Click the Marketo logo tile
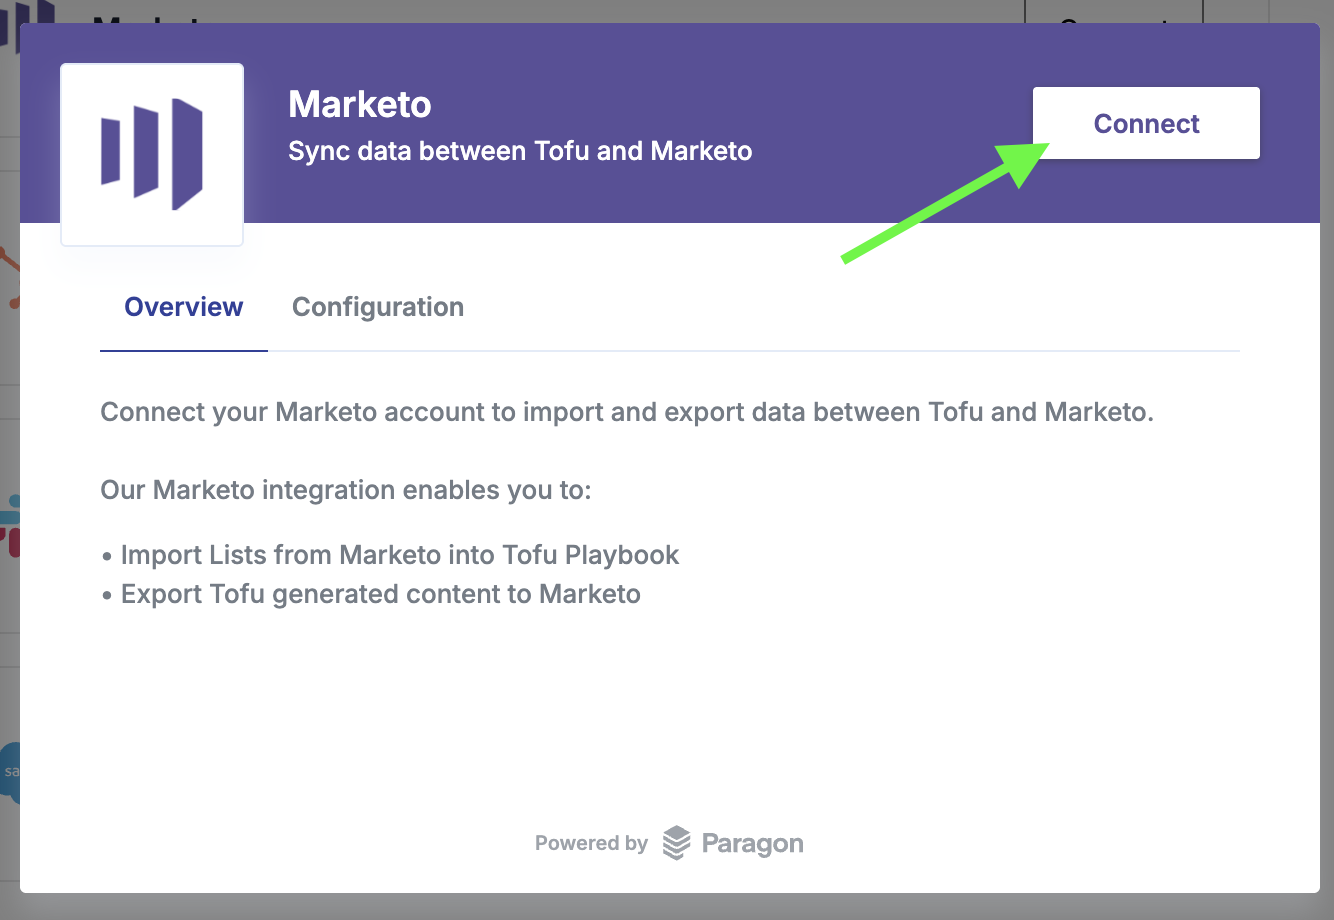 click(x=152, y=155)
